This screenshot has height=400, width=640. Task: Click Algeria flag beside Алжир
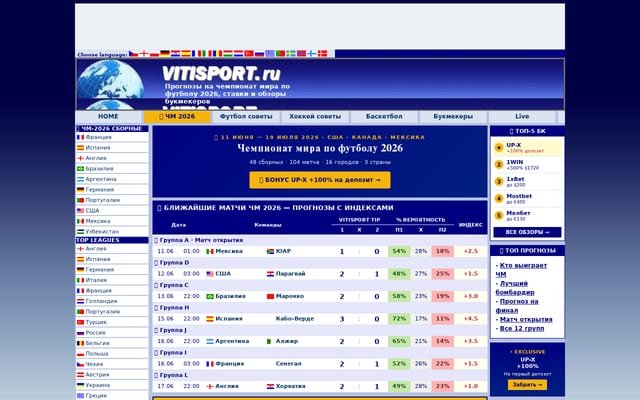coord(269,341)
